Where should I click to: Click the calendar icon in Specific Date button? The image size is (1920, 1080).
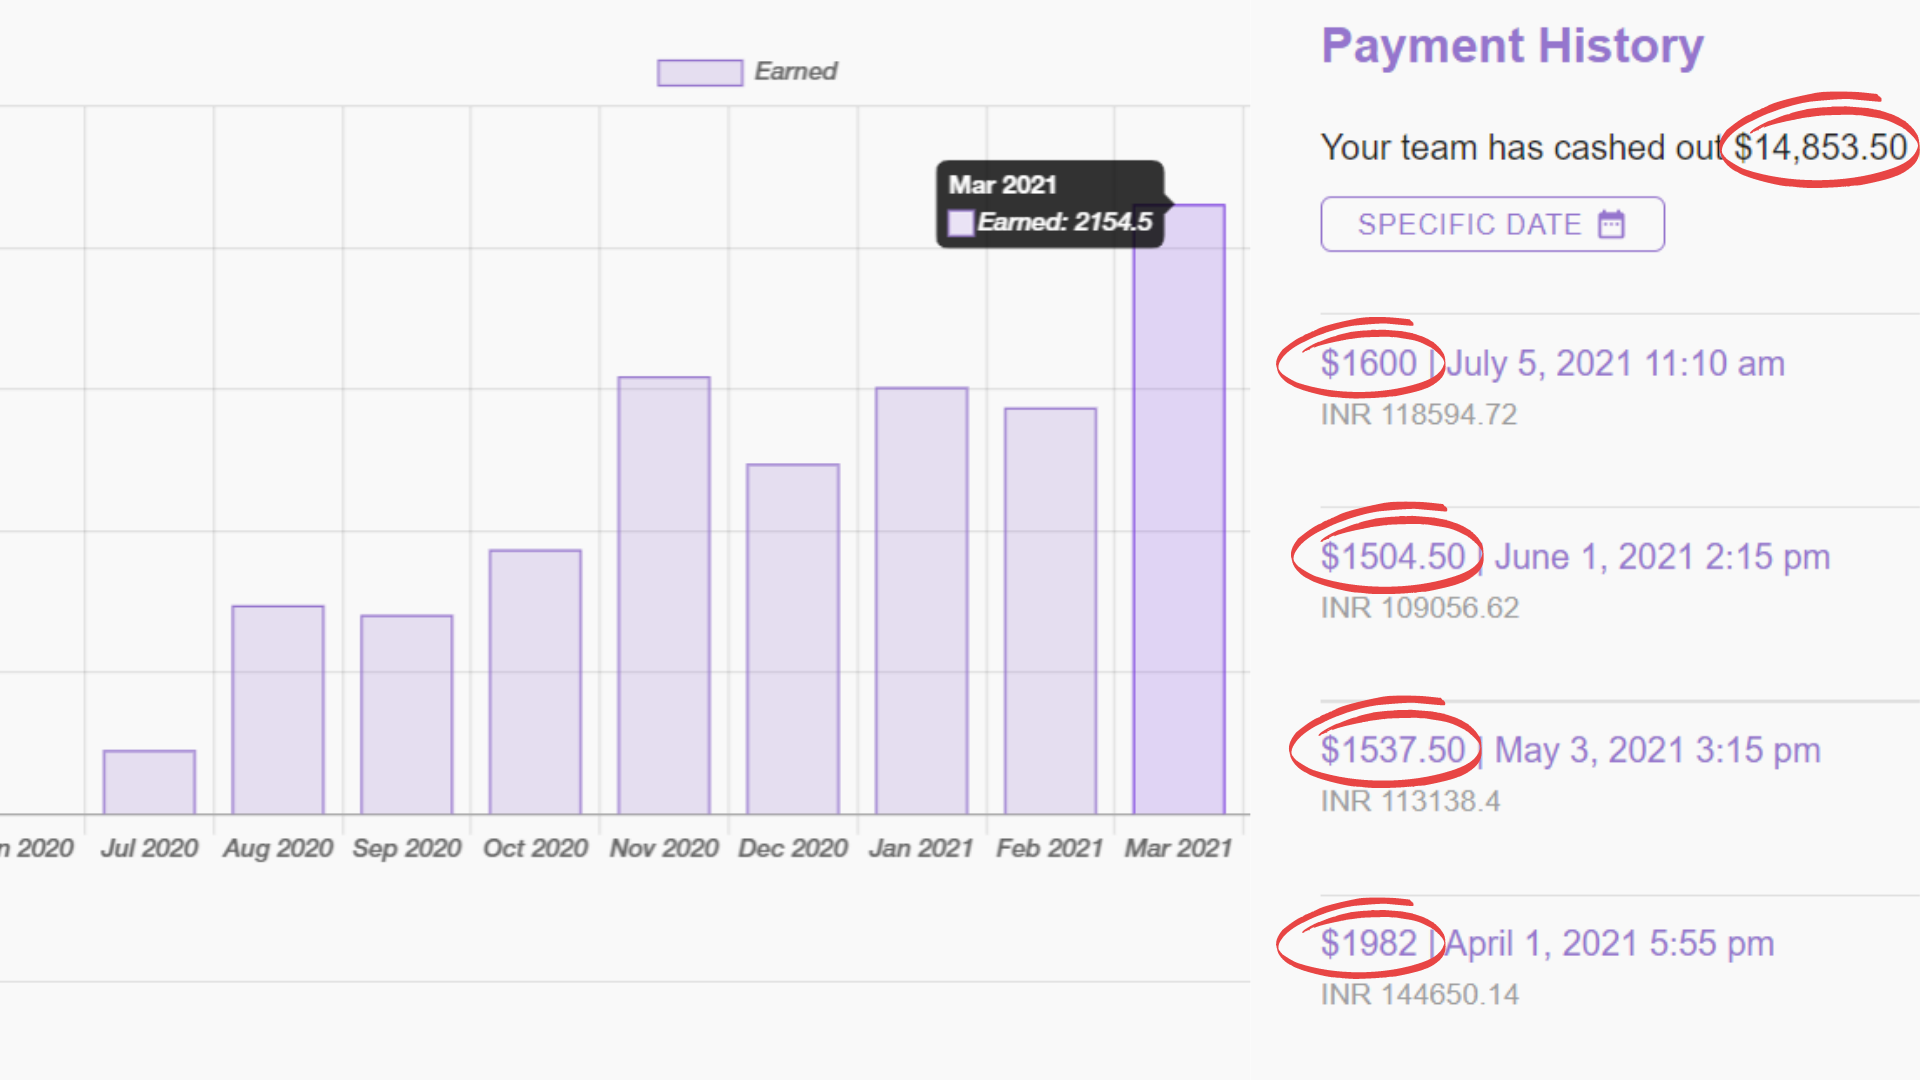coord(1611,224)
